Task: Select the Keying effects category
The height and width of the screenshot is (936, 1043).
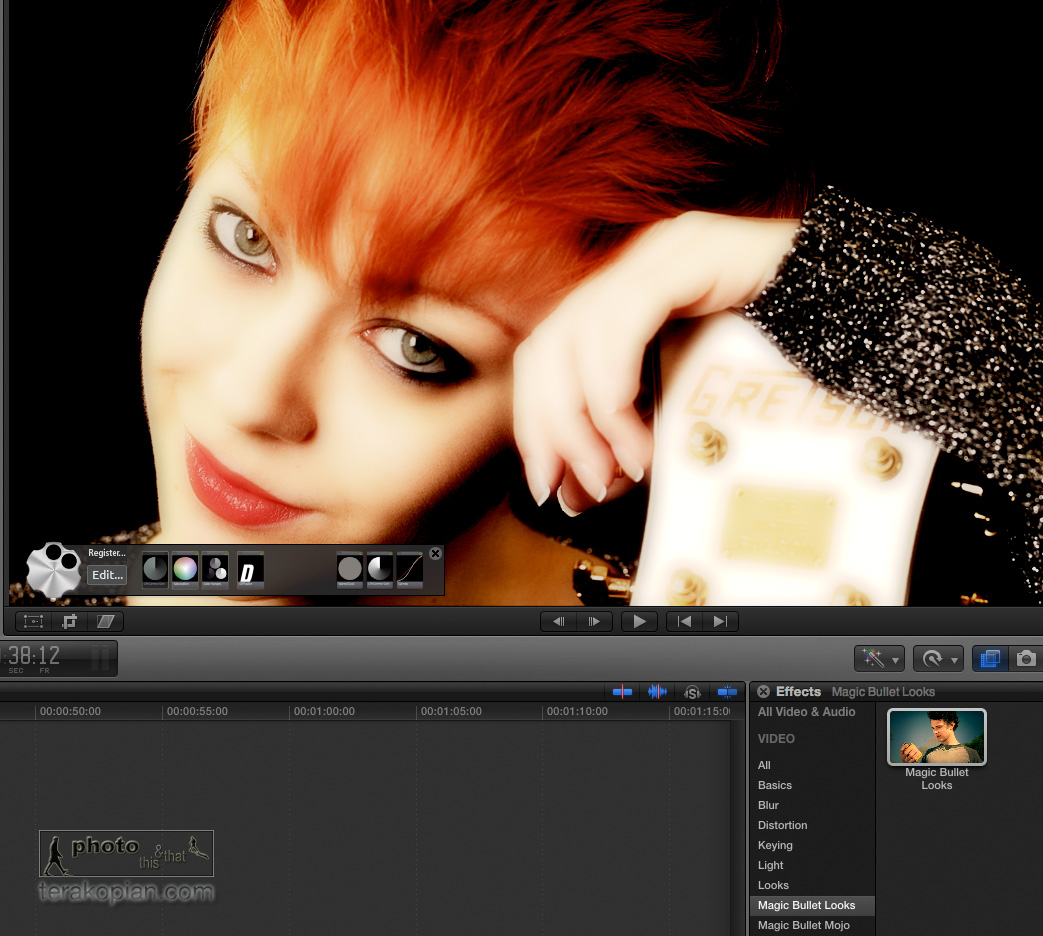Action: click(x=775, y=845)
